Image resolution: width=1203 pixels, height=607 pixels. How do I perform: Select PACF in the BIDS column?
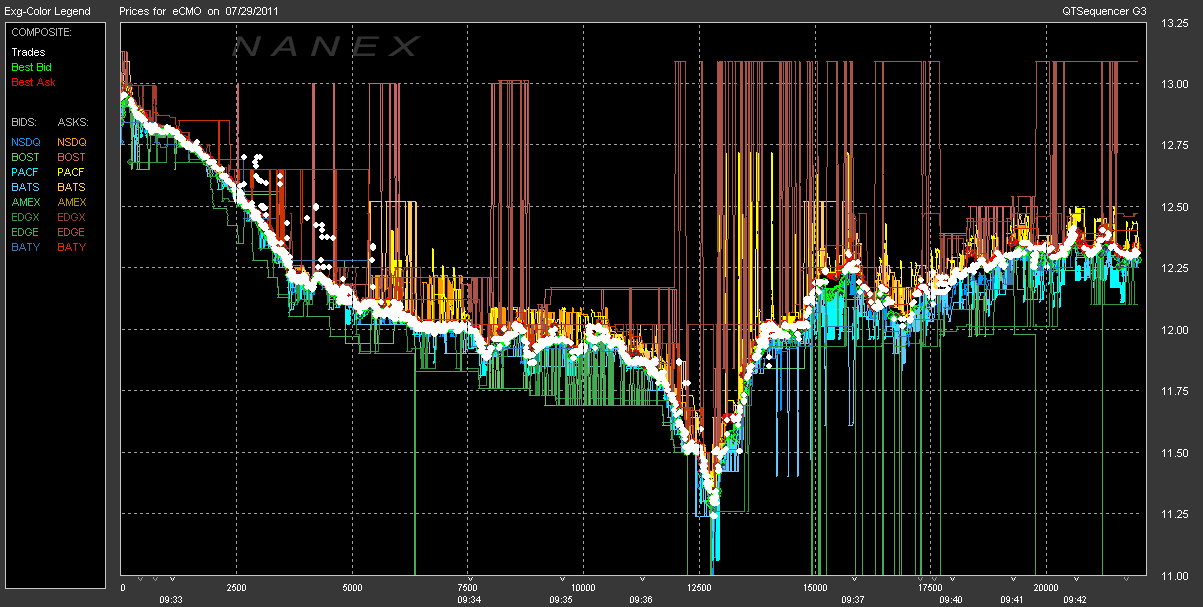pyautogui.click(x=26, y=172)
